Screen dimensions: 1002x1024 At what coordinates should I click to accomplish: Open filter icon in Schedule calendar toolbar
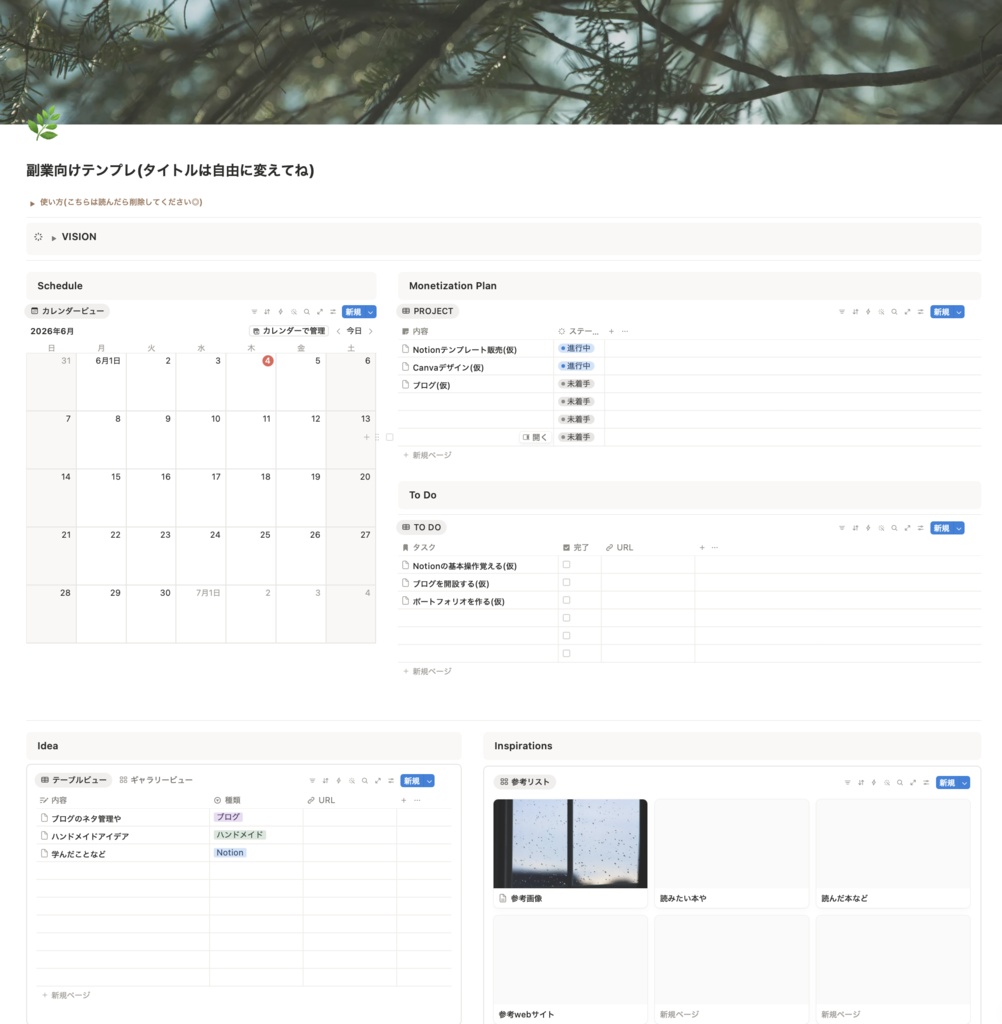tap(254, 312)
